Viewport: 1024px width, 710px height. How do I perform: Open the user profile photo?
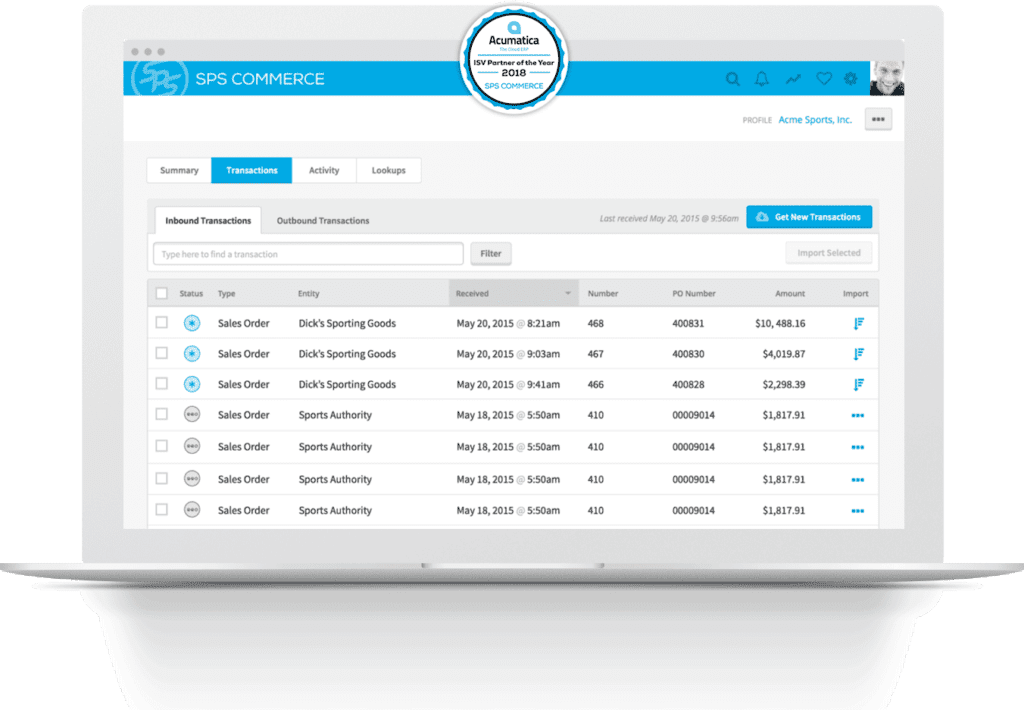[x=887, y=78]
